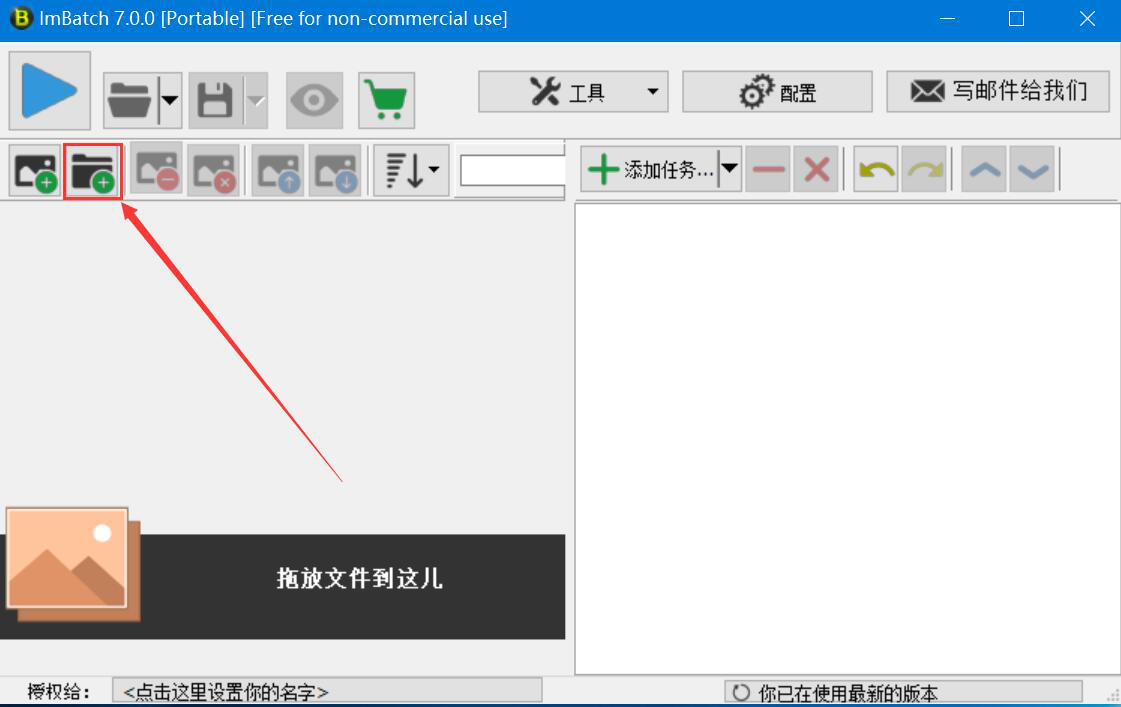Click the 授权给: label in the status bar
Image resolution: width=1121 pixels, height=707 pixels.
click(x=59, y=692)
